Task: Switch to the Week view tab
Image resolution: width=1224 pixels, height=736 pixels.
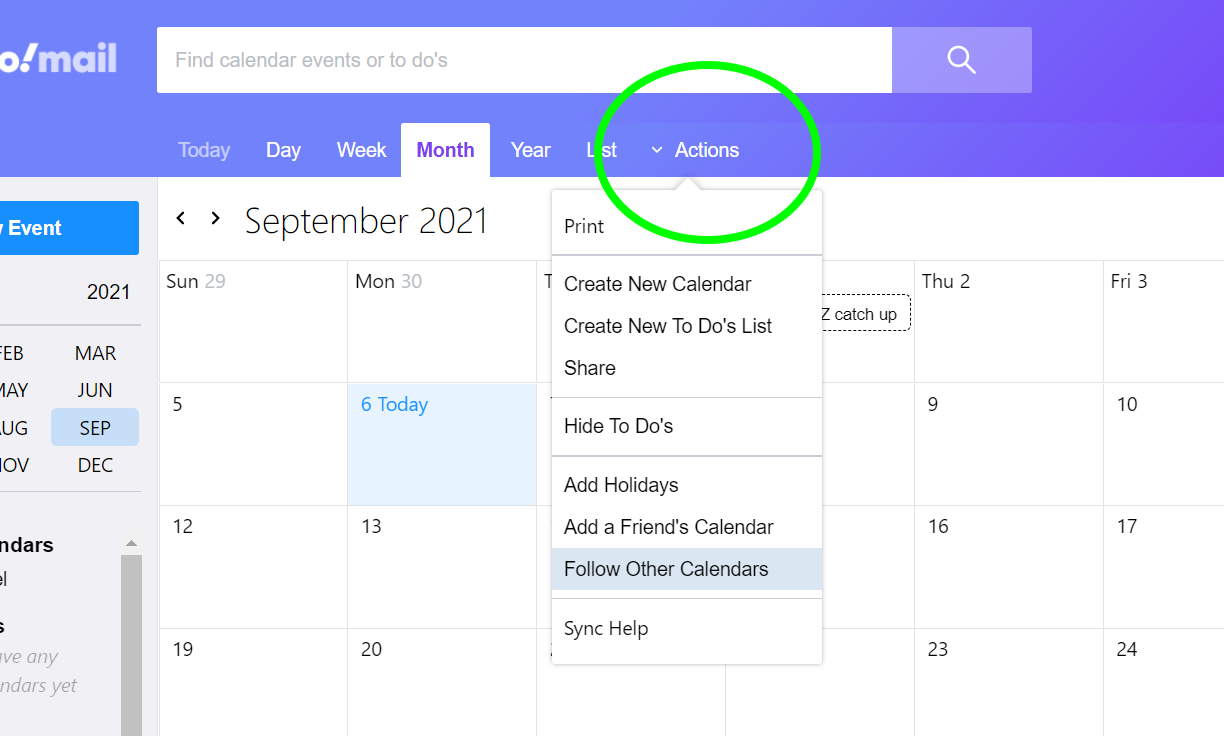Action: 361,150
